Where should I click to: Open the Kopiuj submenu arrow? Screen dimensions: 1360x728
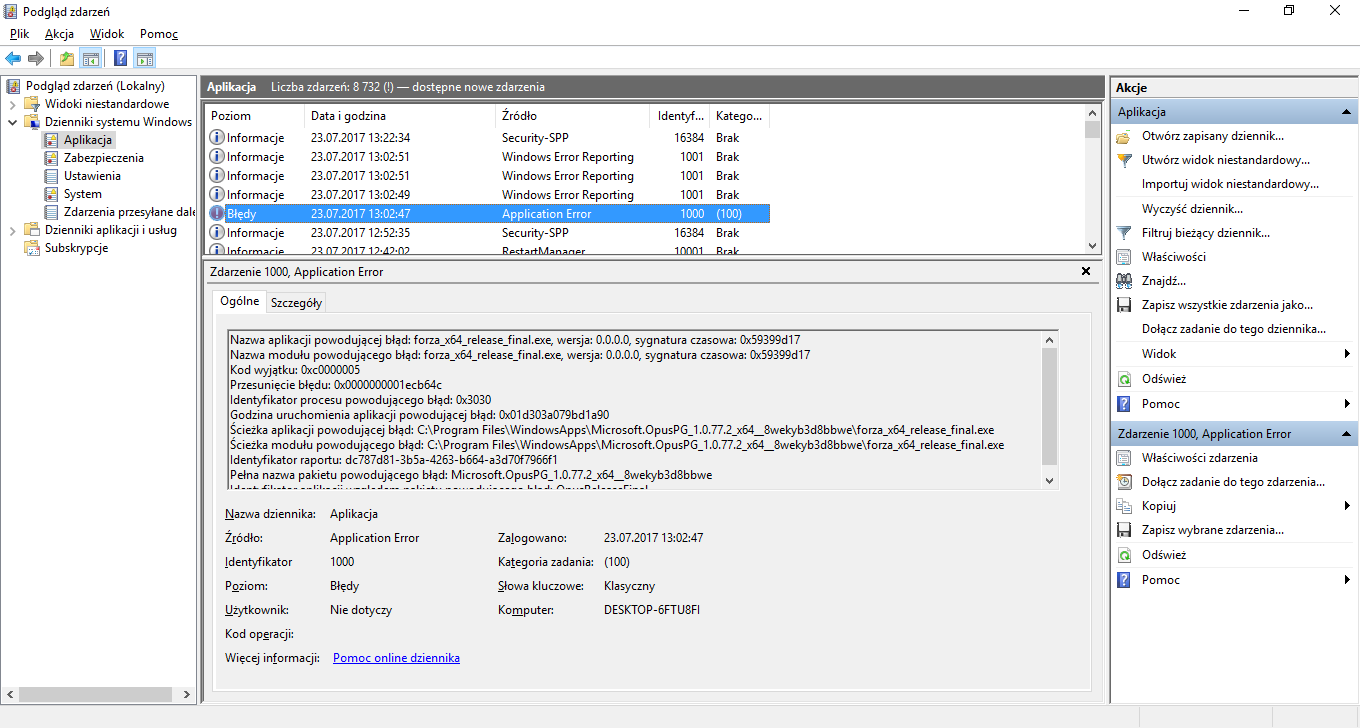pyautogui.click(x=1348, y=506)
